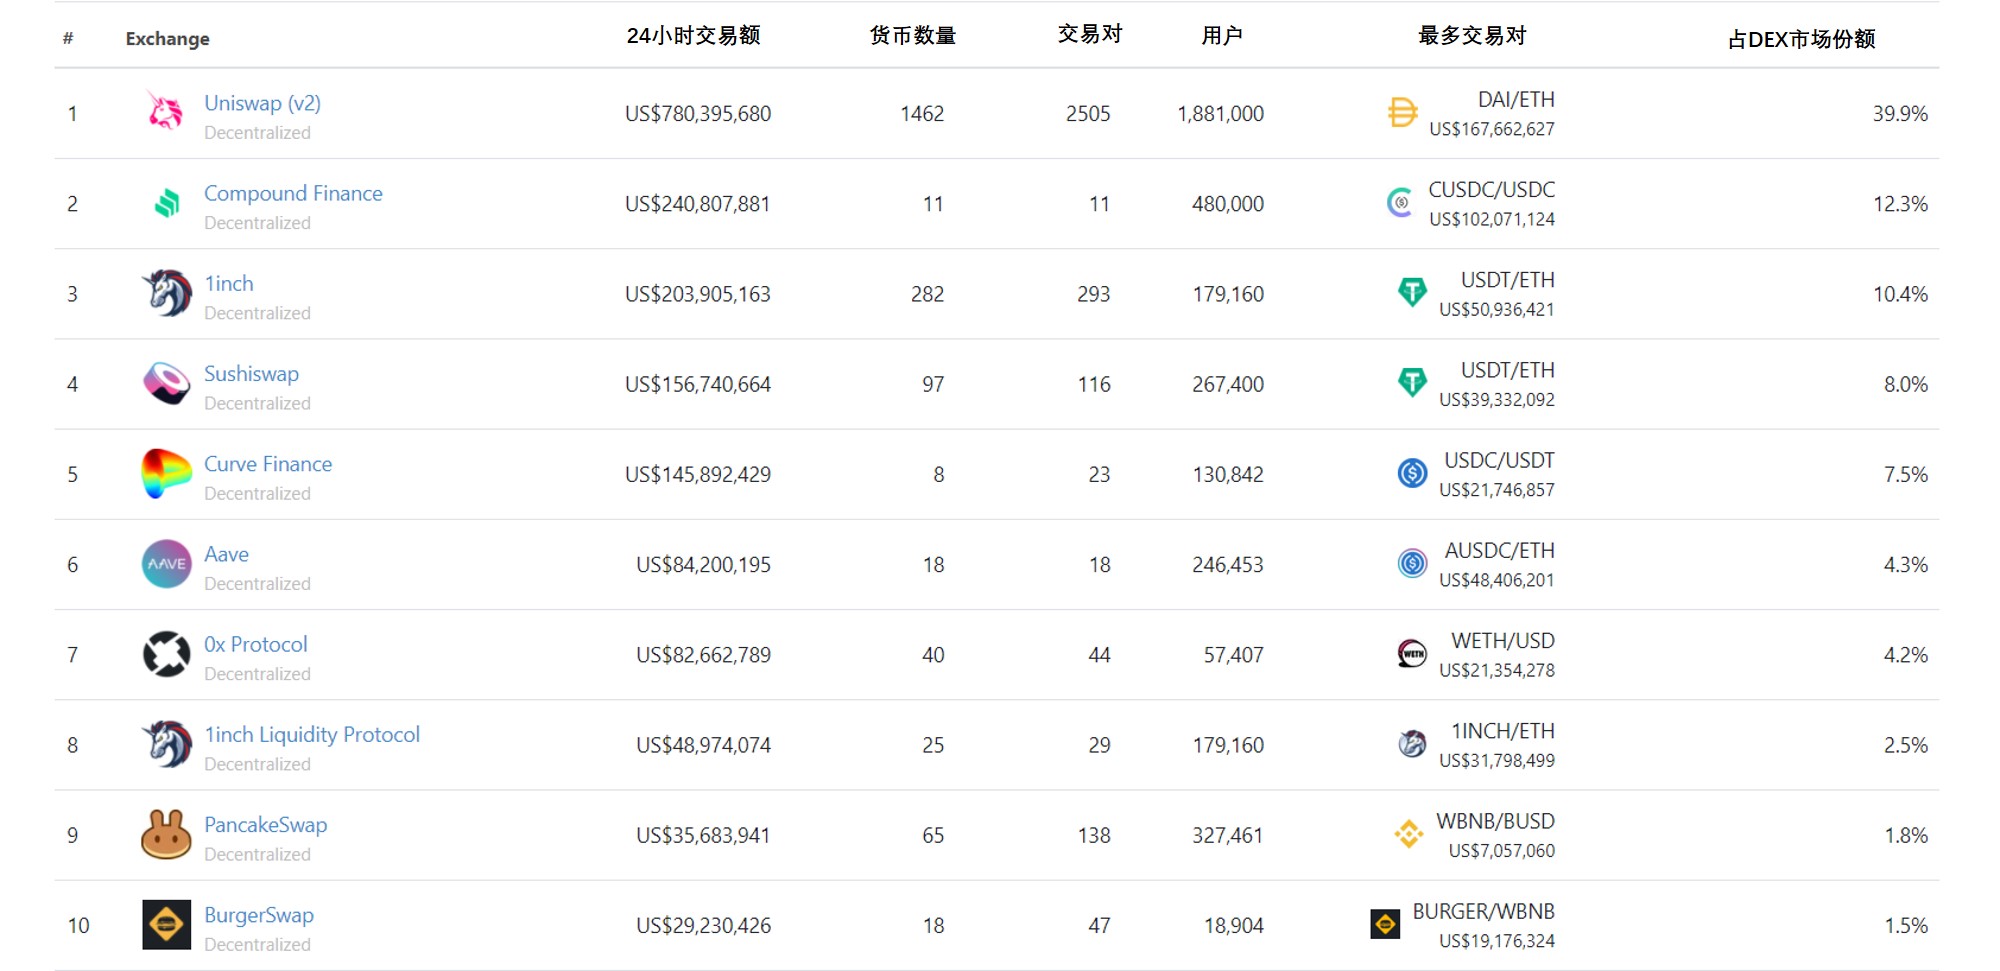
Task: Click the AUSDC/ETH trading pair
Action: point(1499,551)
